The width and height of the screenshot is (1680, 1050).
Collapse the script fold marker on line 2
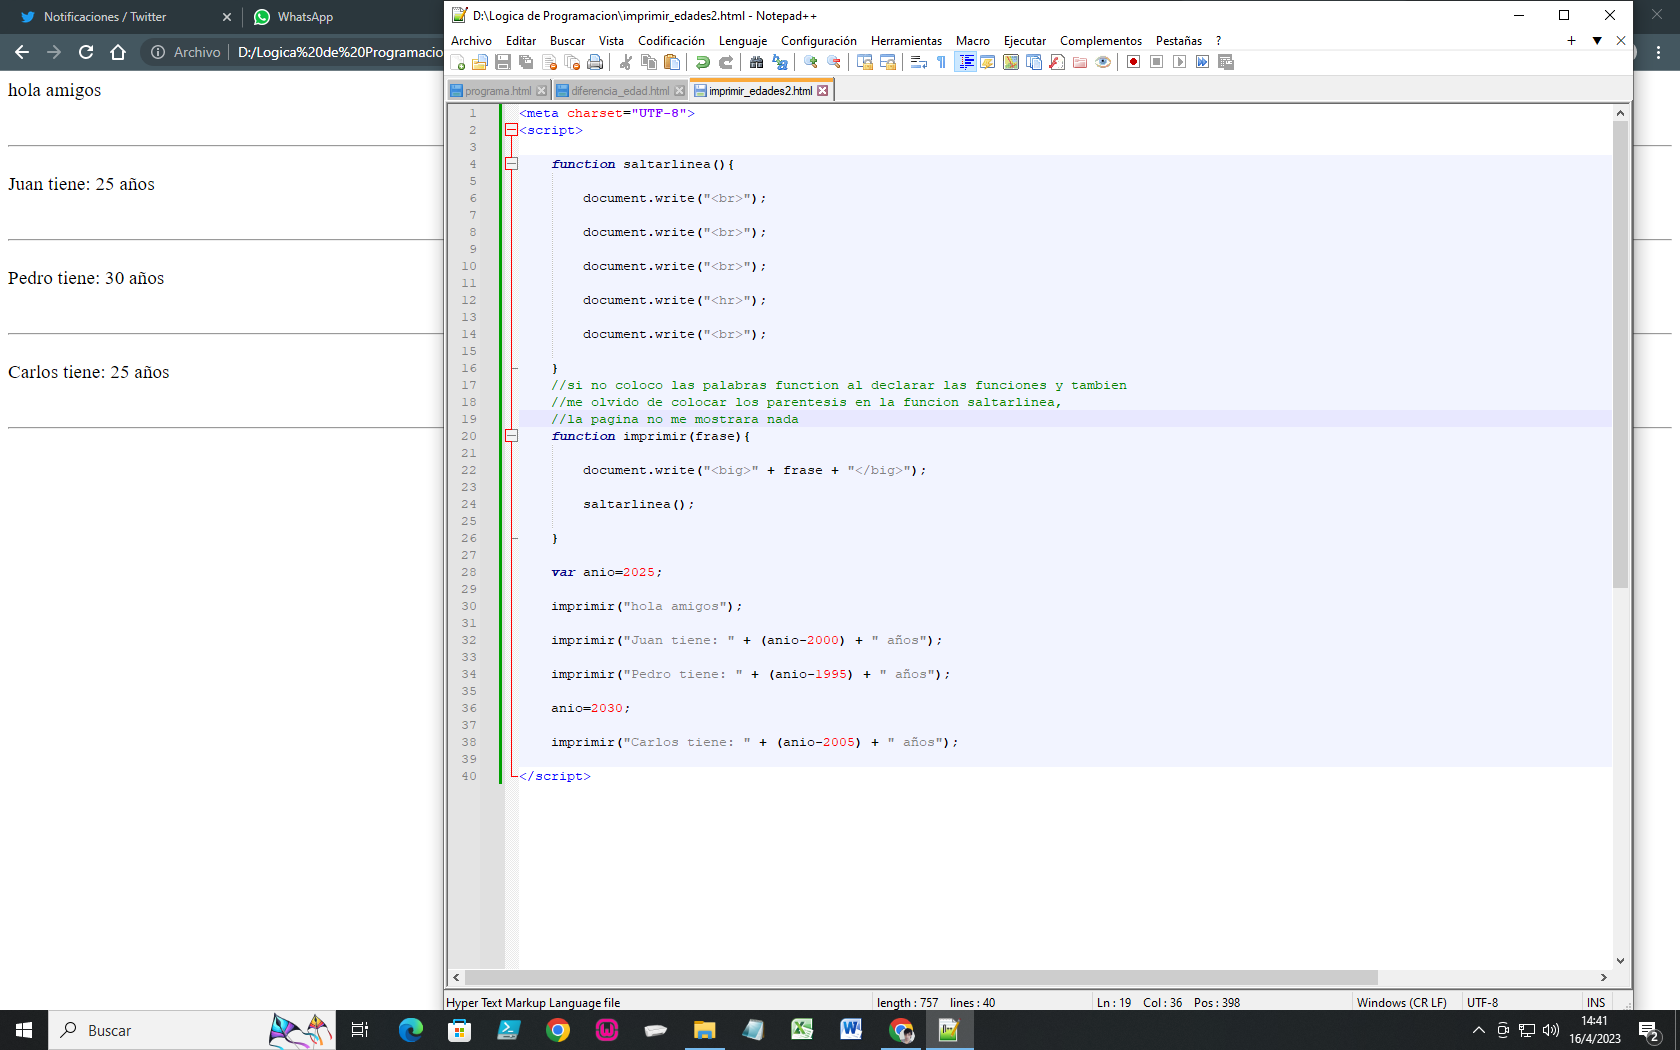511,130
